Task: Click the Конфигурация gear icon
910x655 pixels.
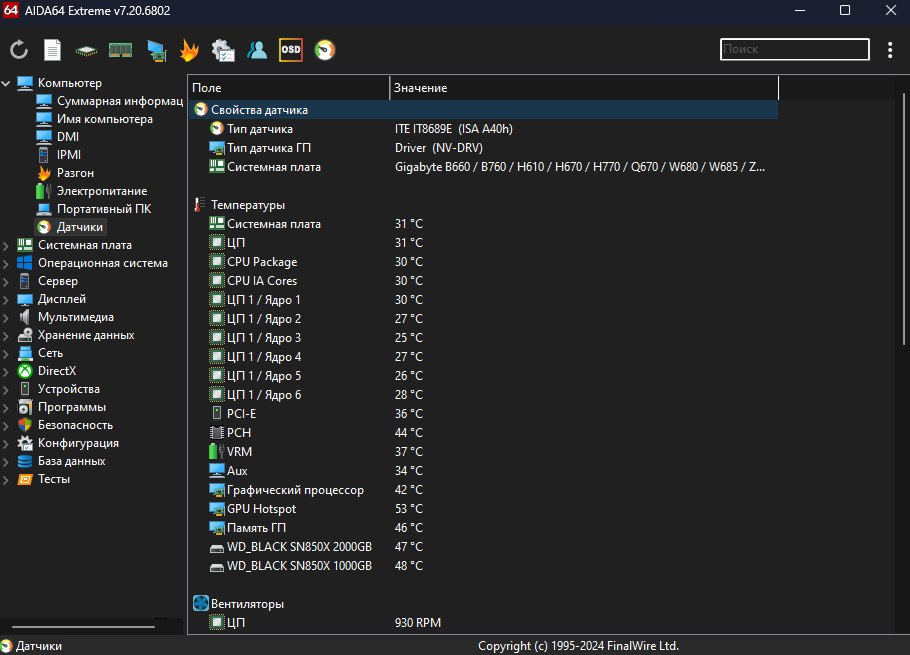Action: (x=25, y=443)
